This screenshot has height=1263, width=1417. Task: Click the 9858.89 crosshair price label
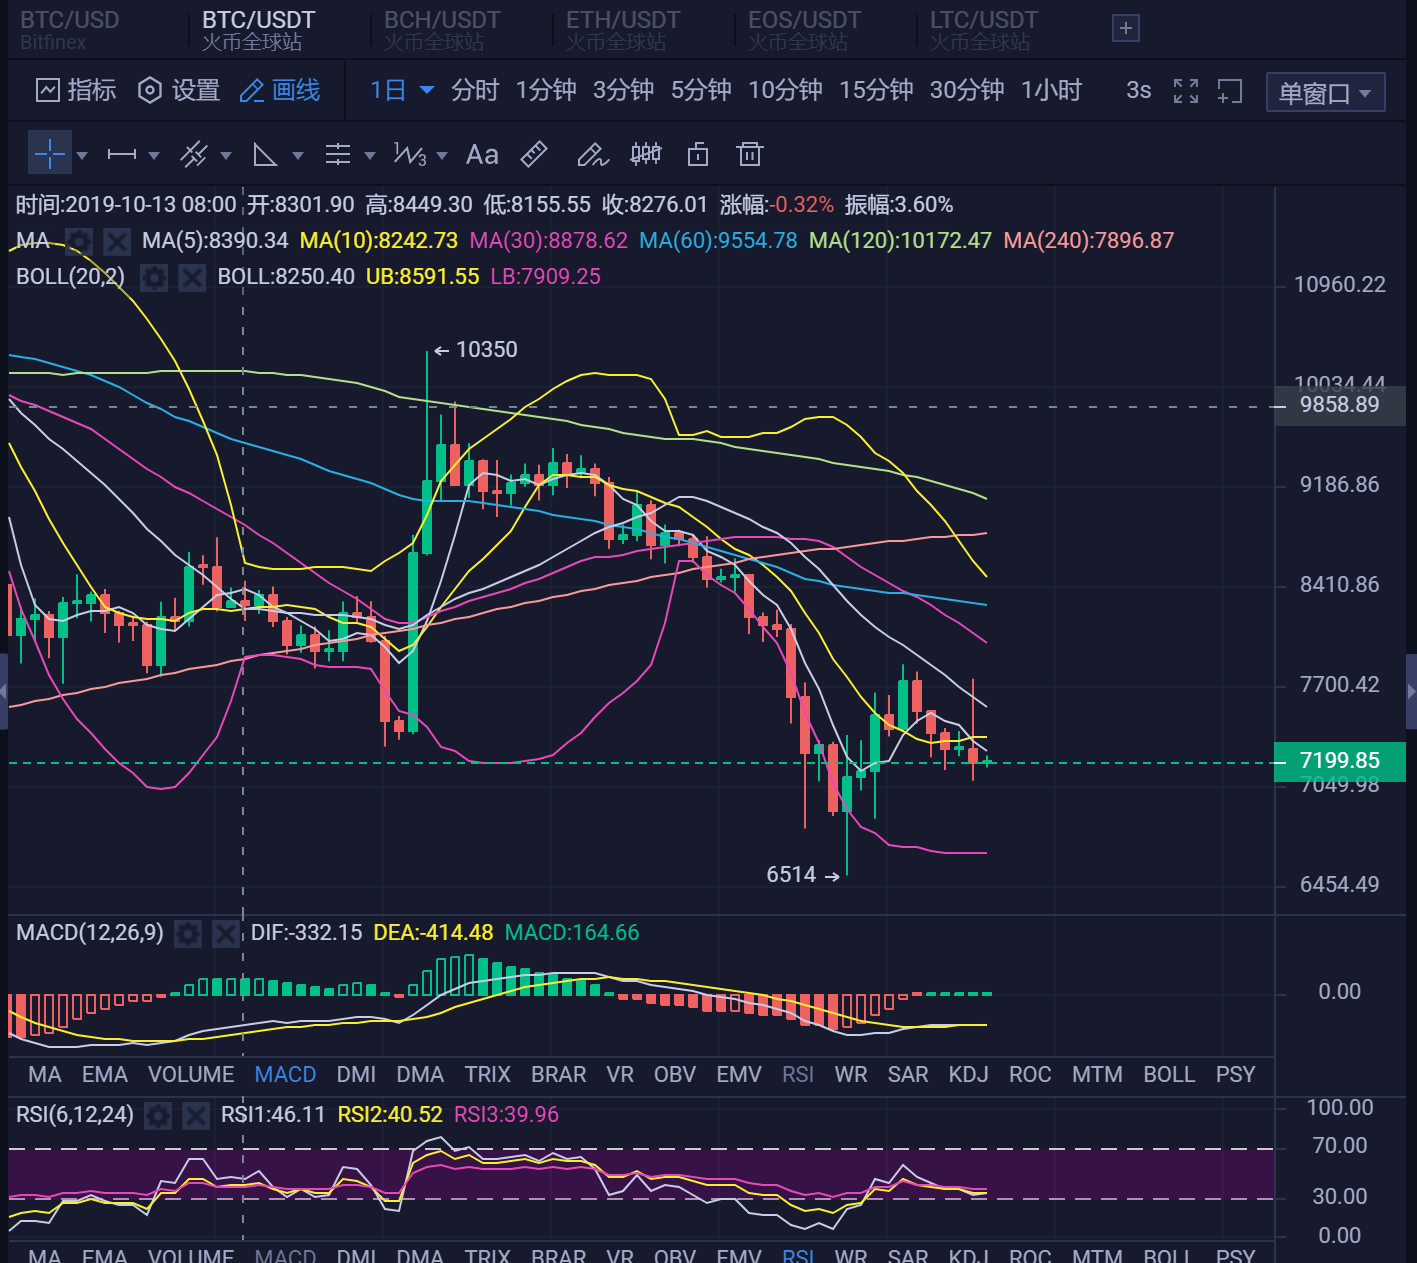click(x=1340, y=406)
